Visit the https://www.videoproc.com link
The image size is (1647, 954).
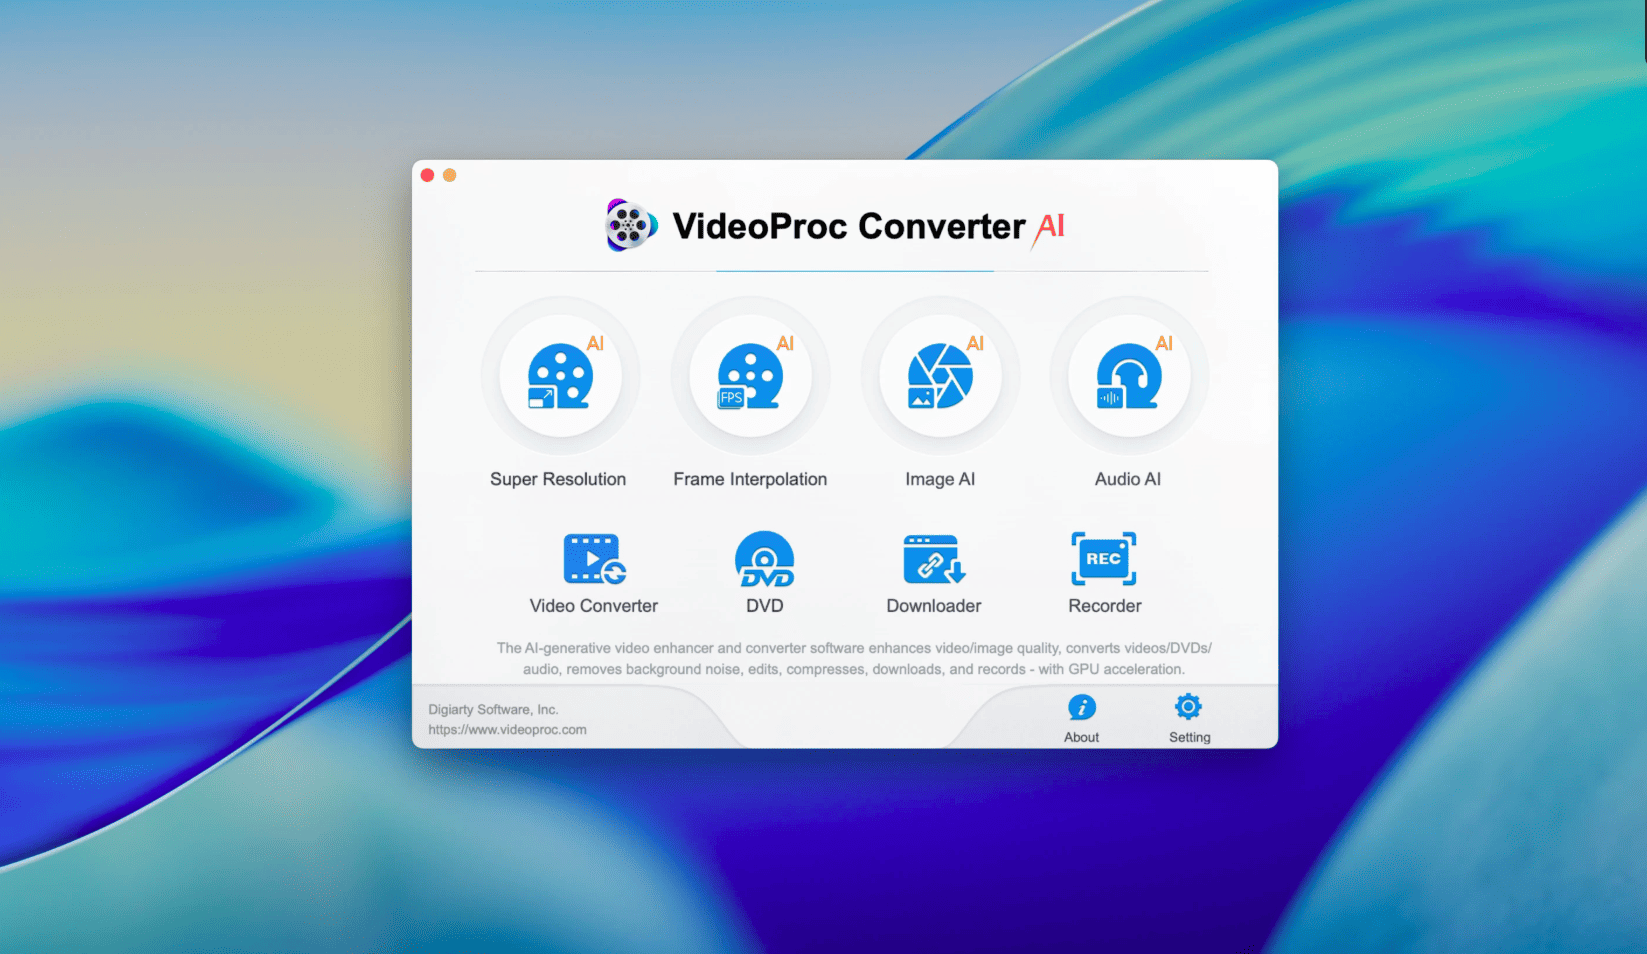pyautogui.click(x=507, y=730)
